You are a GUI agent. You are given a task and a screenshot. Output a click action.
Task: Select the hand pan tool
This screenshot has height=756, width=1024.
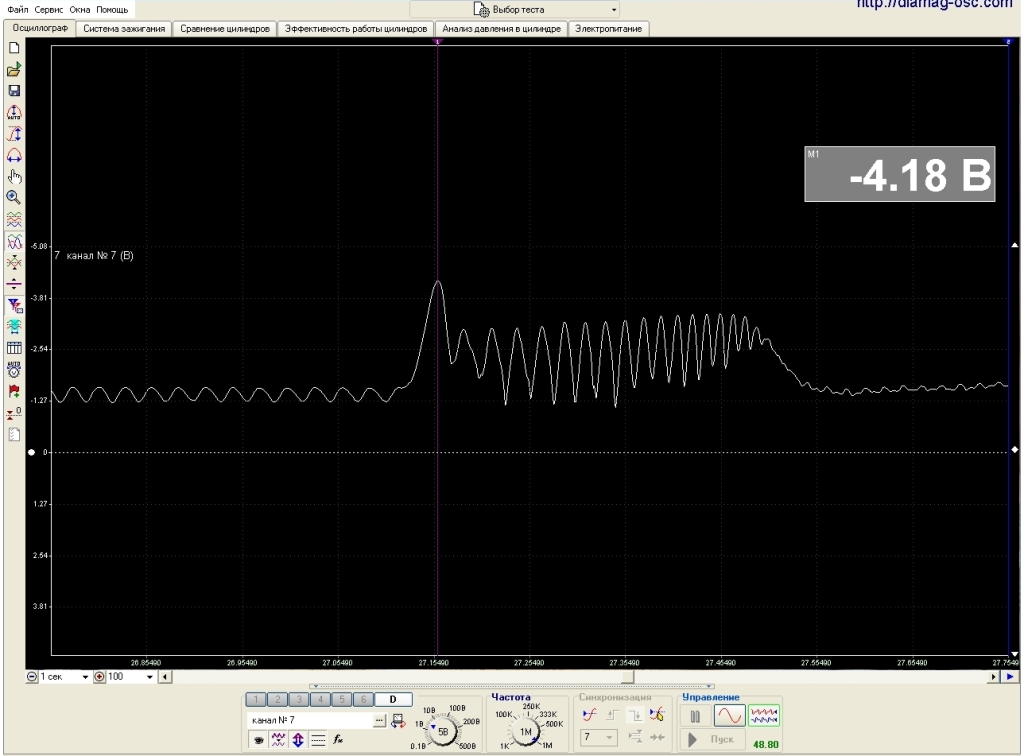pyautogui.click(x=14, y=177)
